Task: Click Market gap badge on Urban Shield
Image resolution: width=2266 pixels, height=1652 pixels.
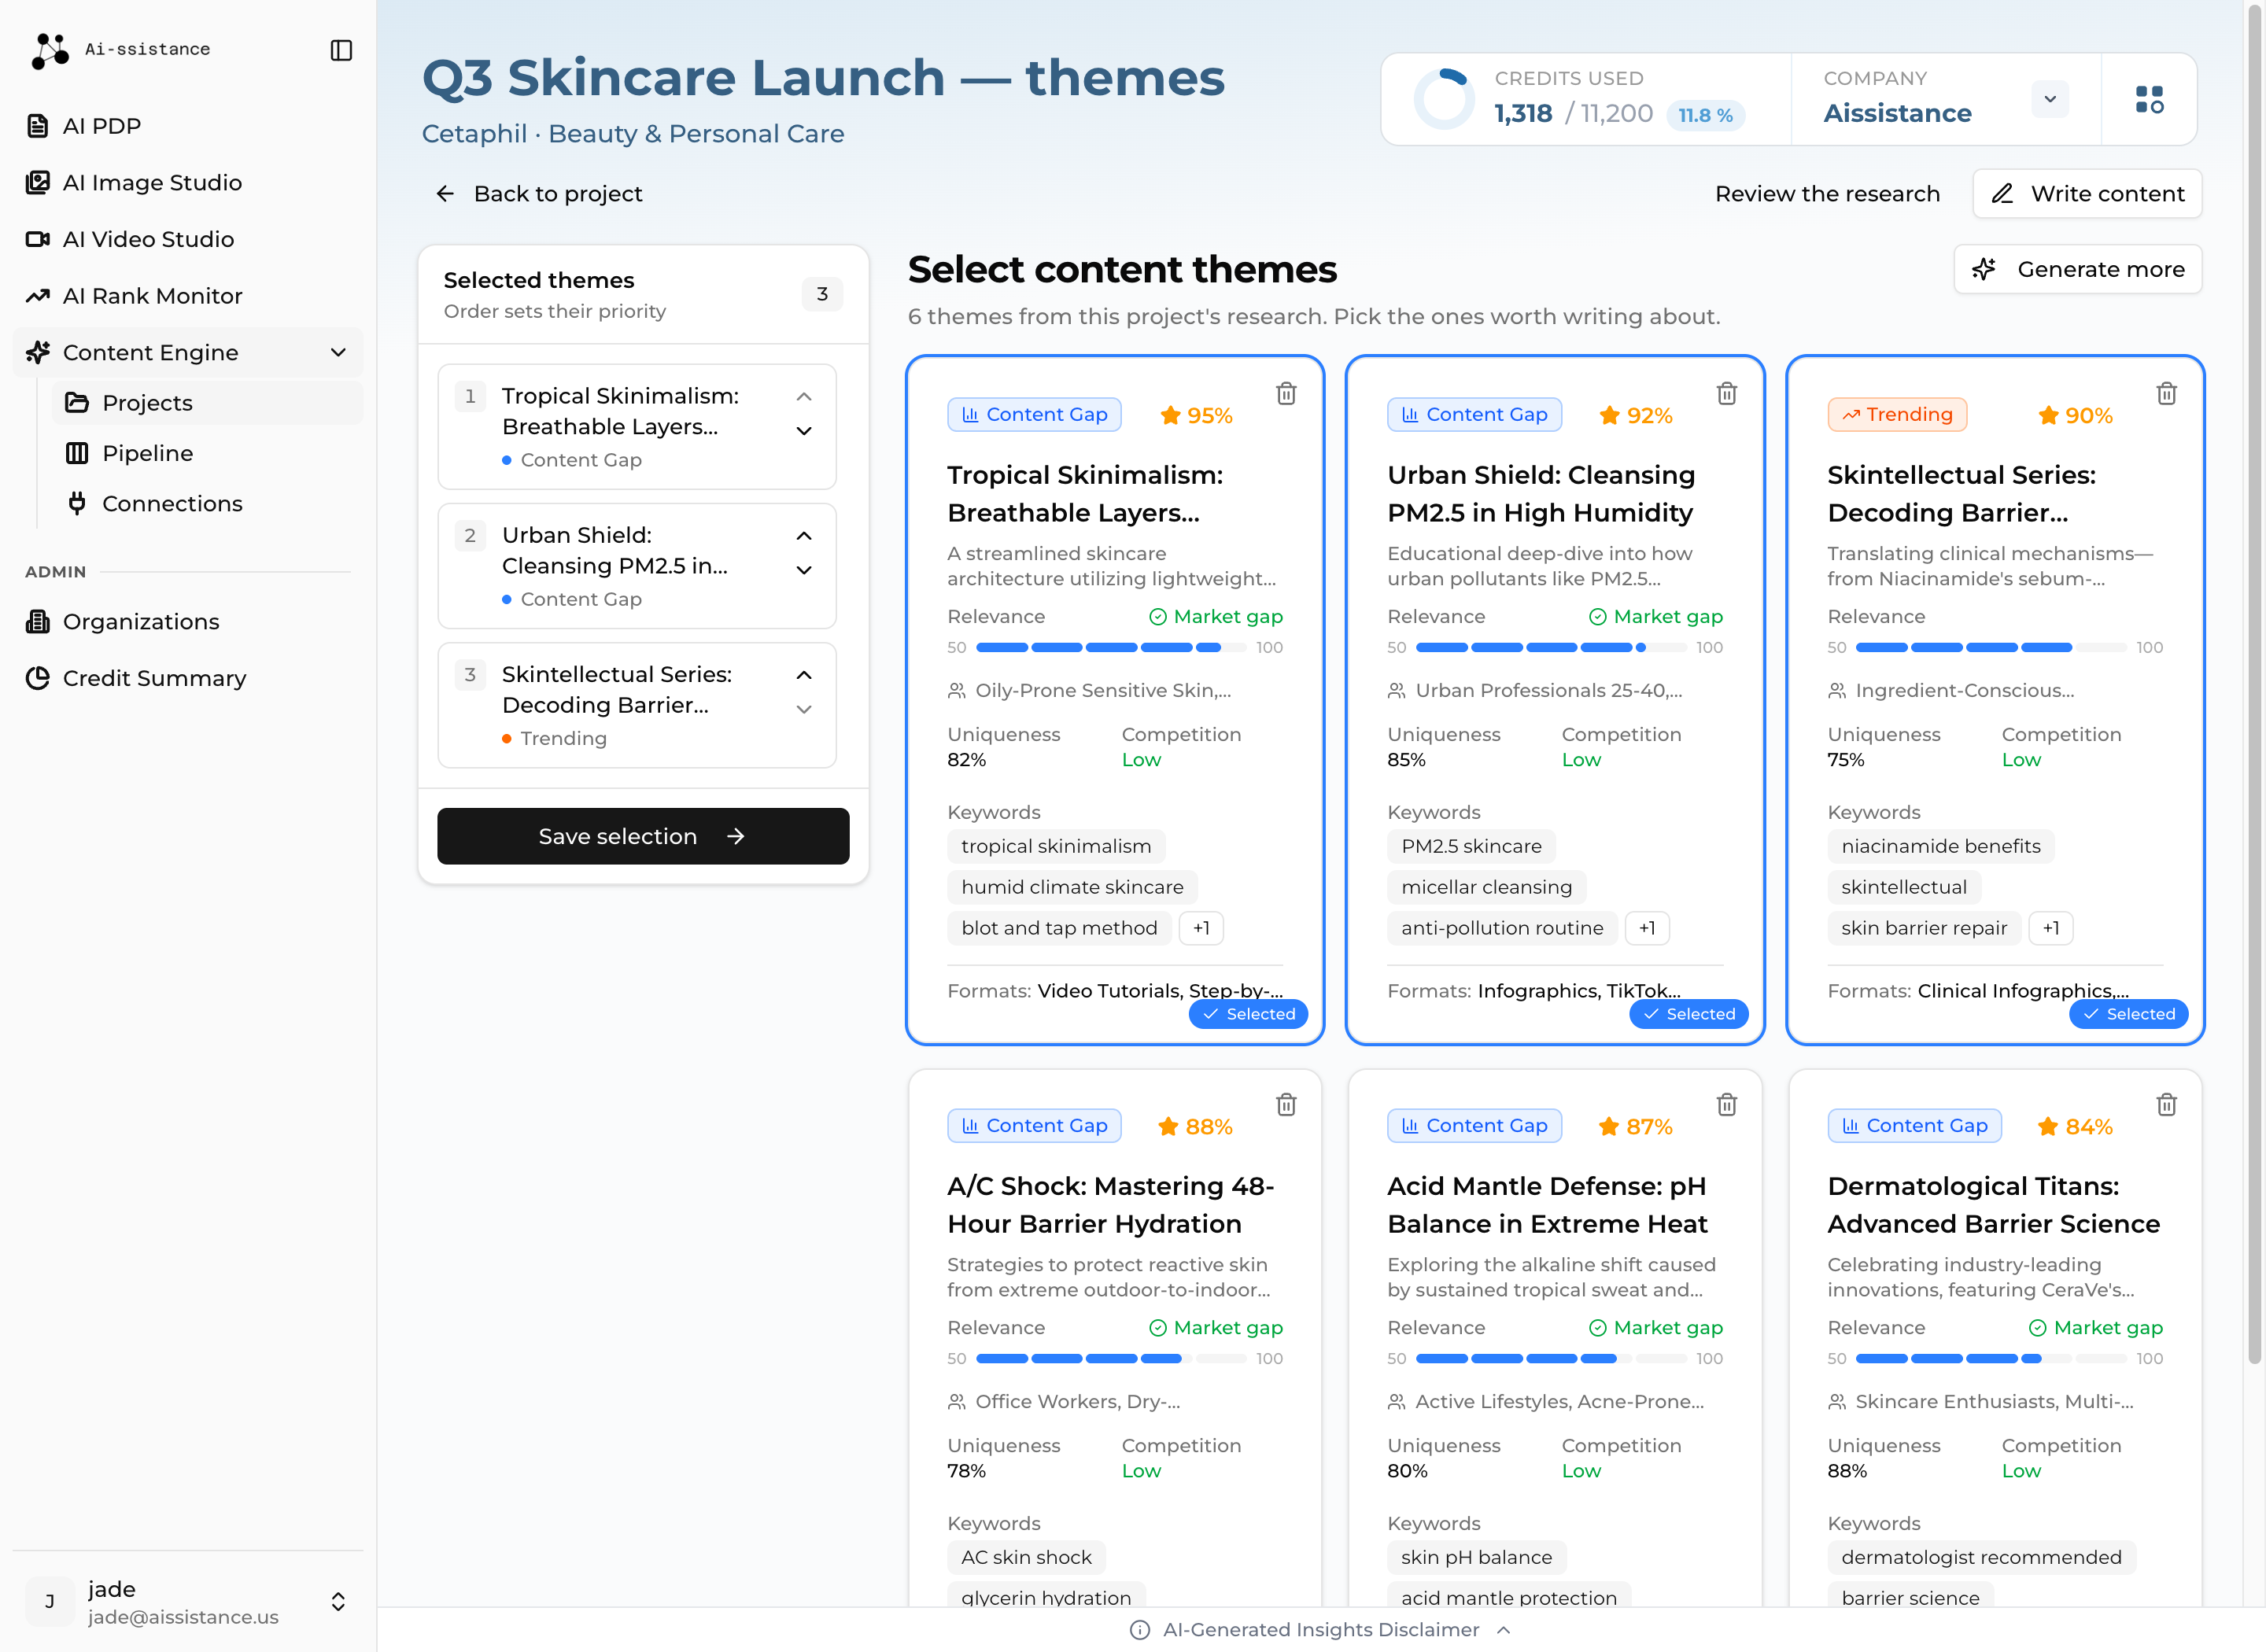Action: 1655,617
